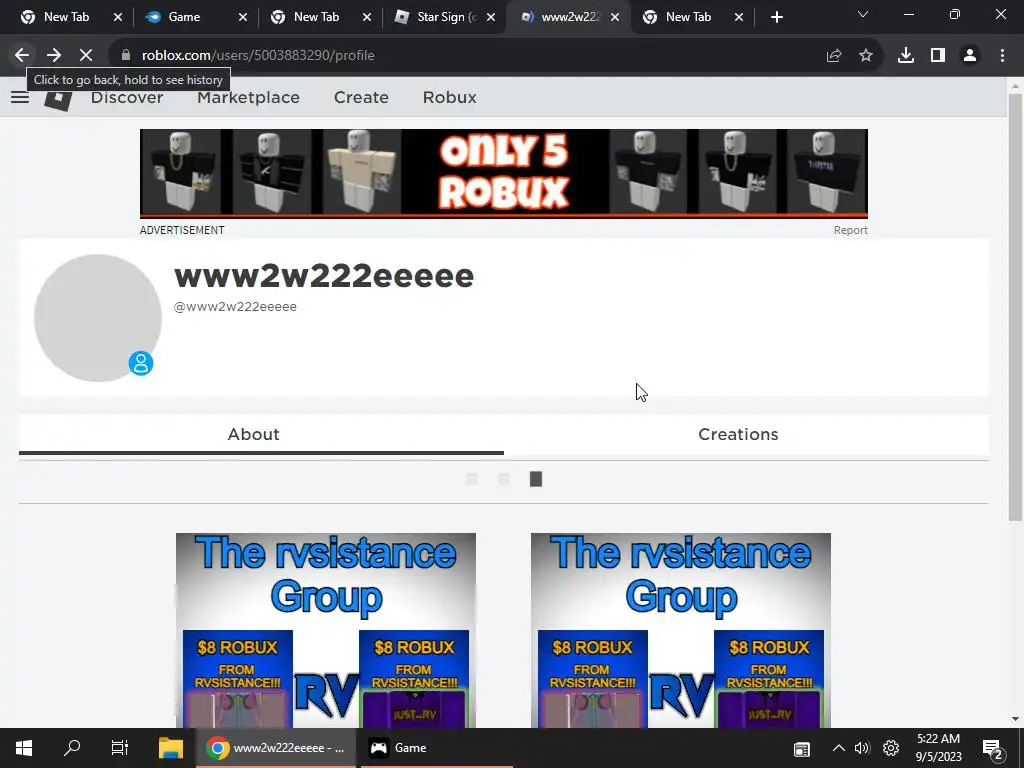Expand the tab search chevron

[x=863, y=14]
